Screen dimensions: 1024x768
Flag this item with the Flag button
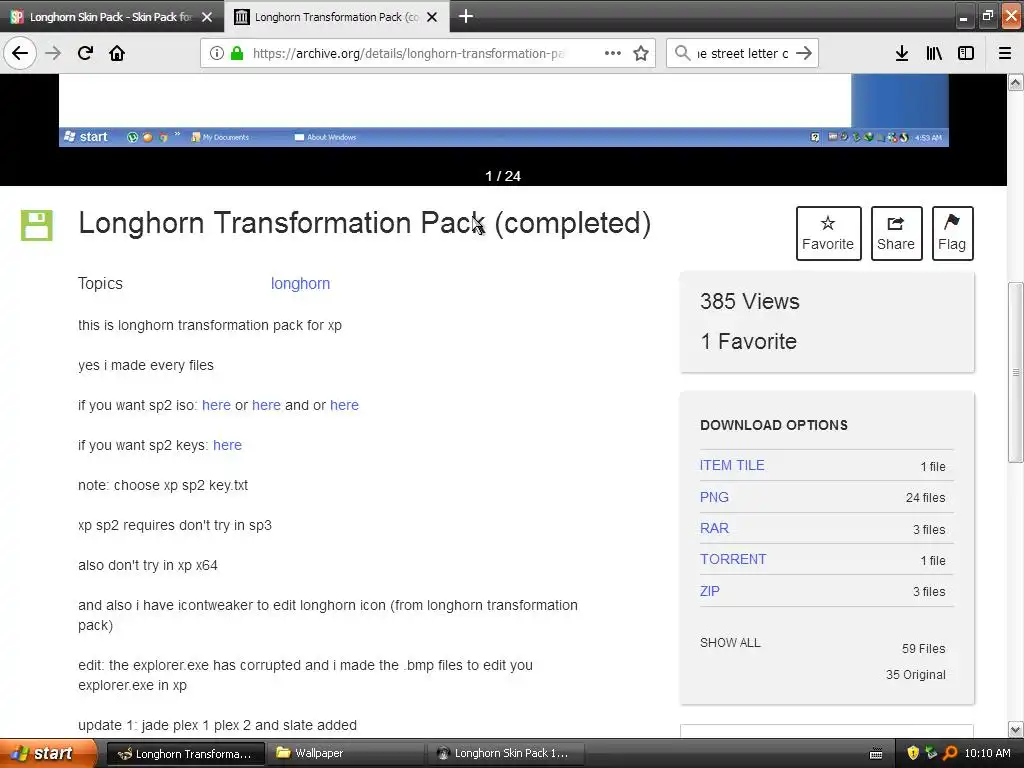click(952, 233)
